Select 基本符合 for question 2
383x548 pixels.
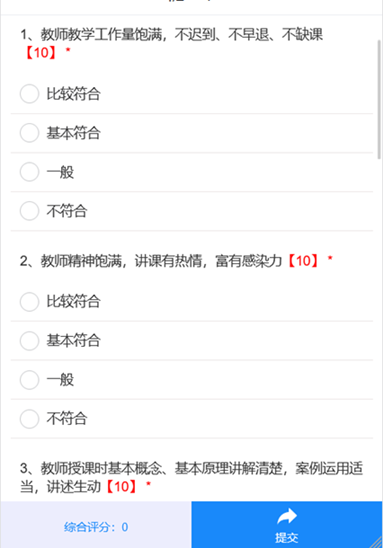[192, 340]
